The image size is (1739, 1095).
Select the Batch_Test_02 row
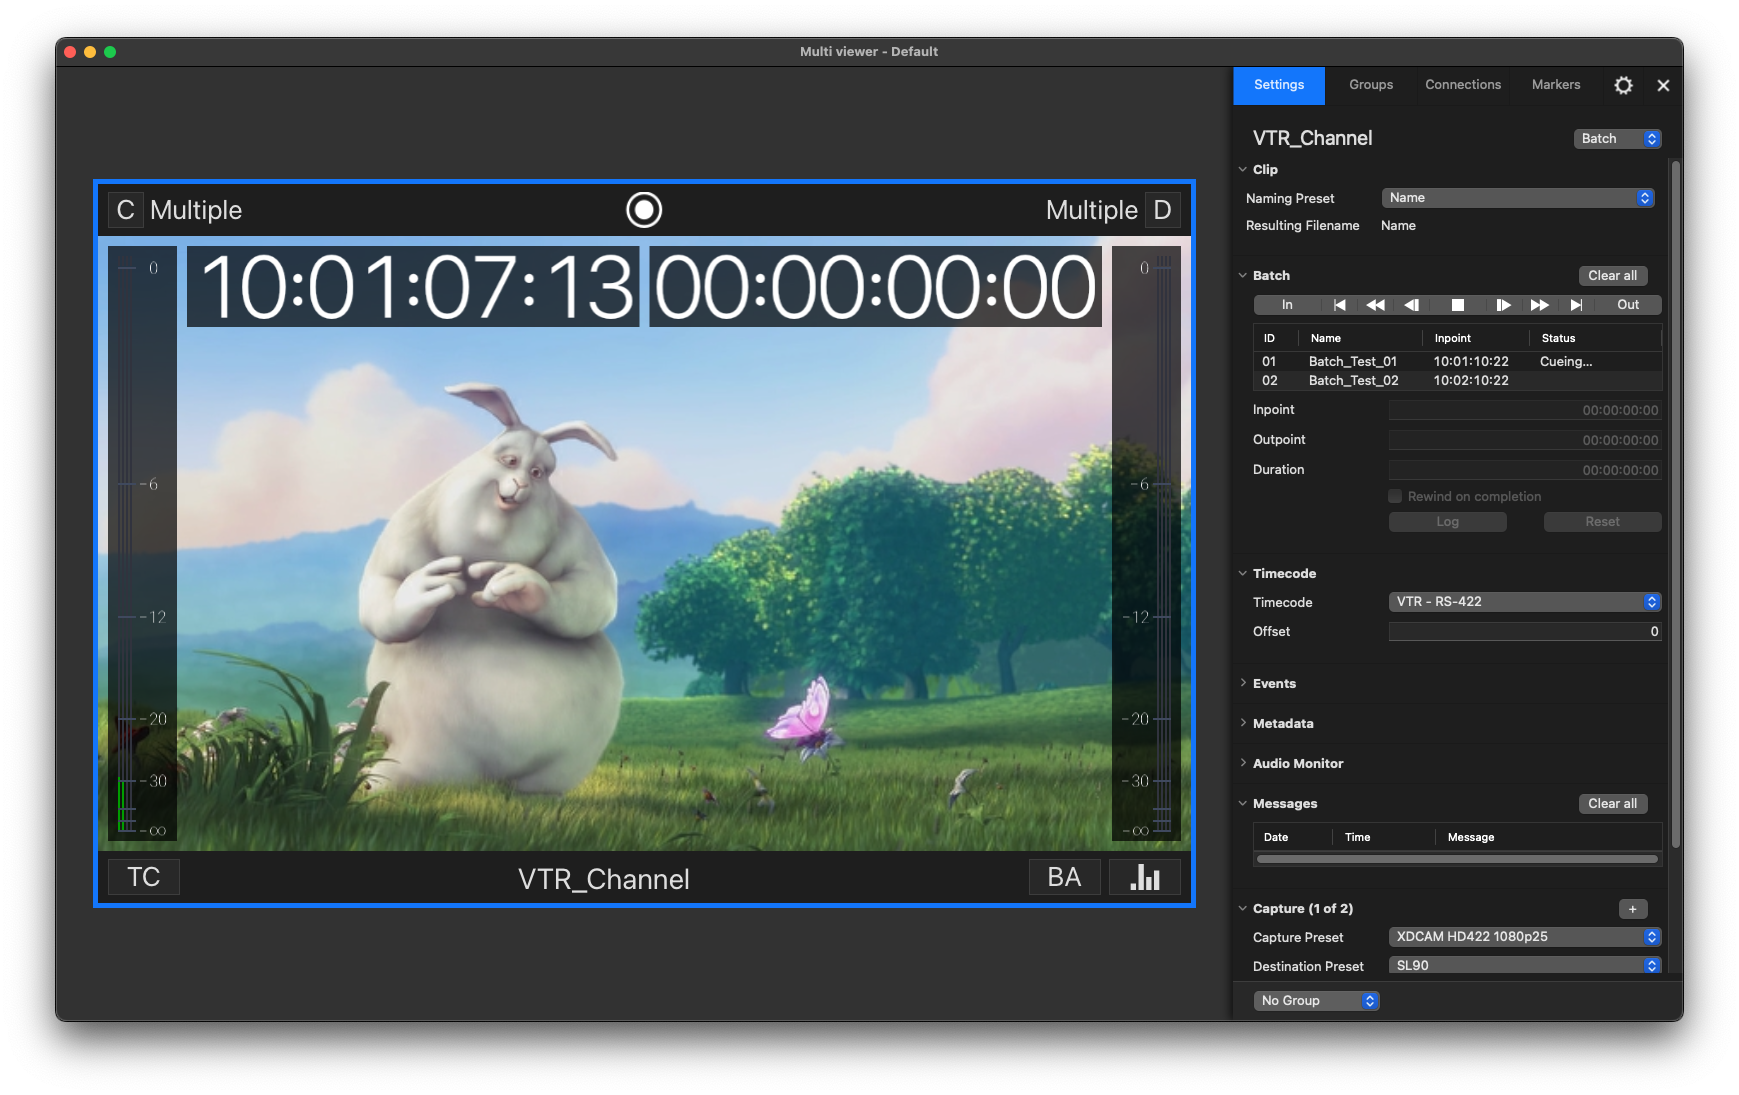1458,381
